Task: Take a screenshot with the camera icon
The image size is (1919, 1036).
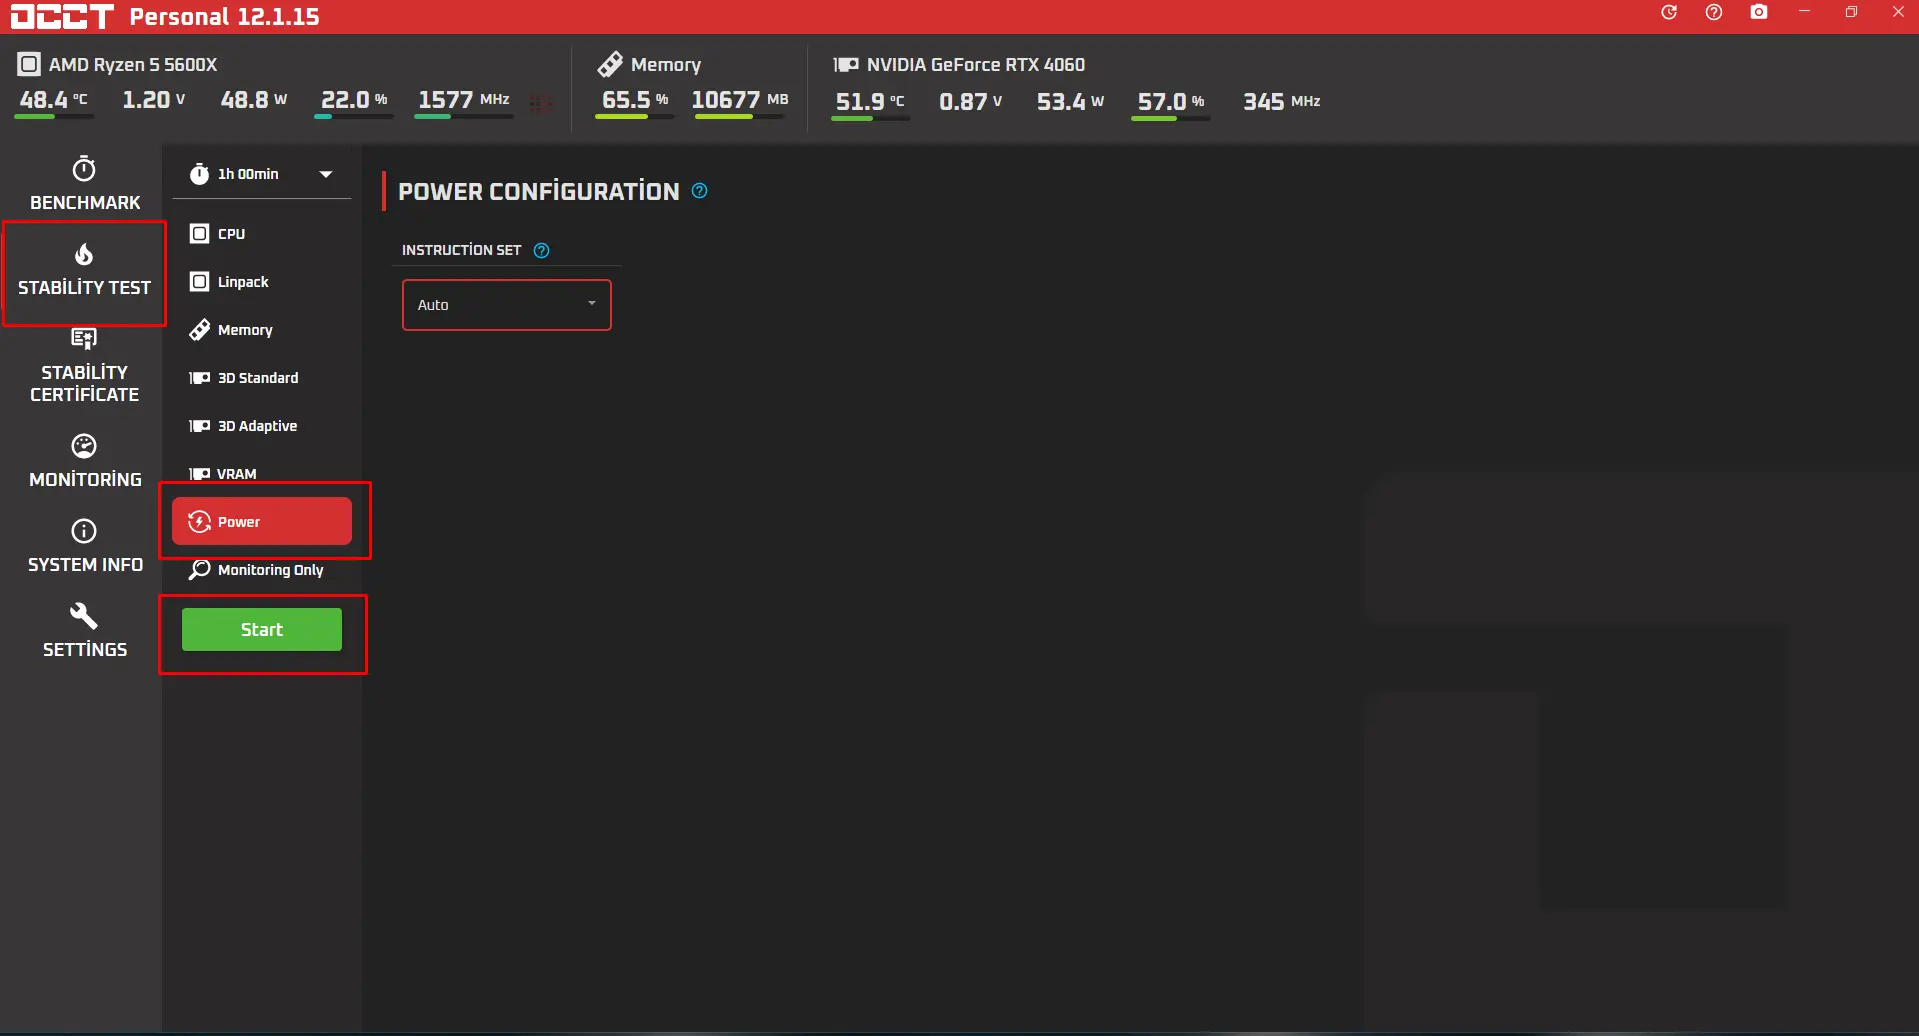Action: tap(1759, 13)
